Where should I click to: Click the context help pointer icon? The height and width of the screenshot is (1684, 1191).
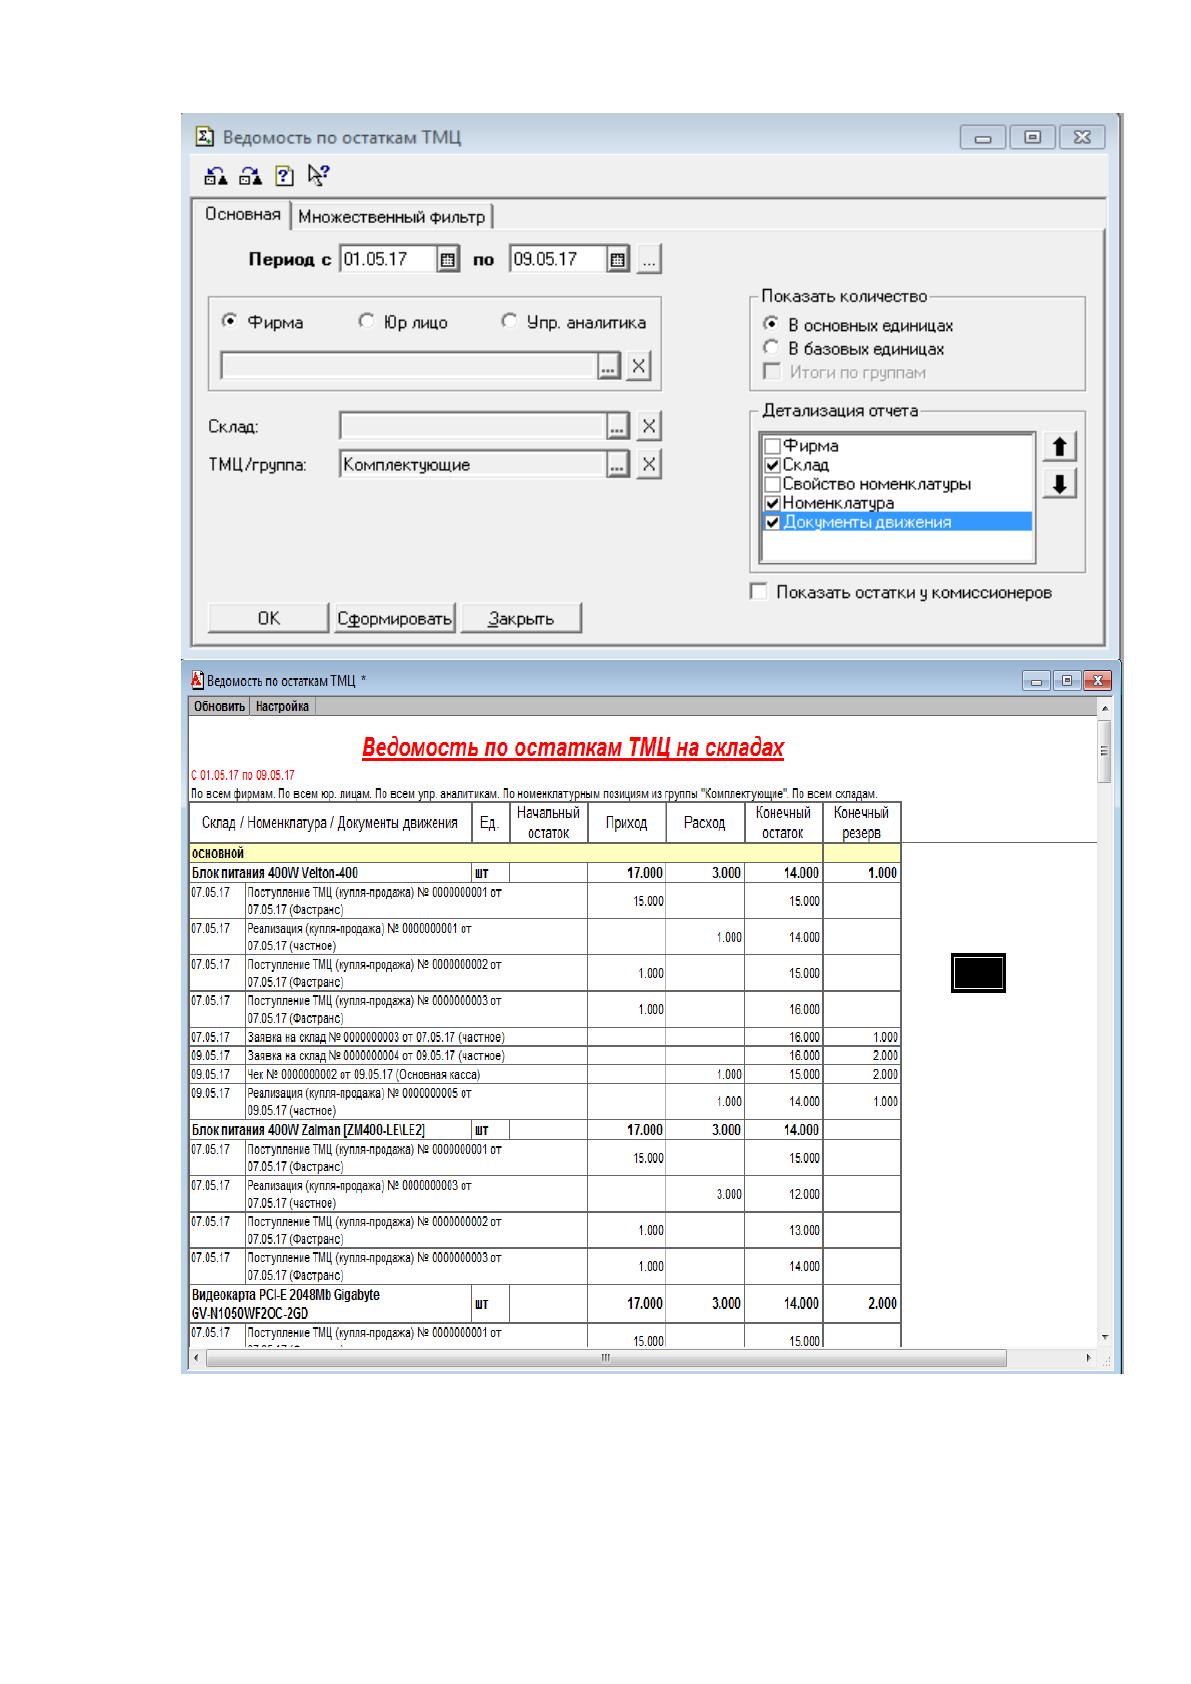318,176
